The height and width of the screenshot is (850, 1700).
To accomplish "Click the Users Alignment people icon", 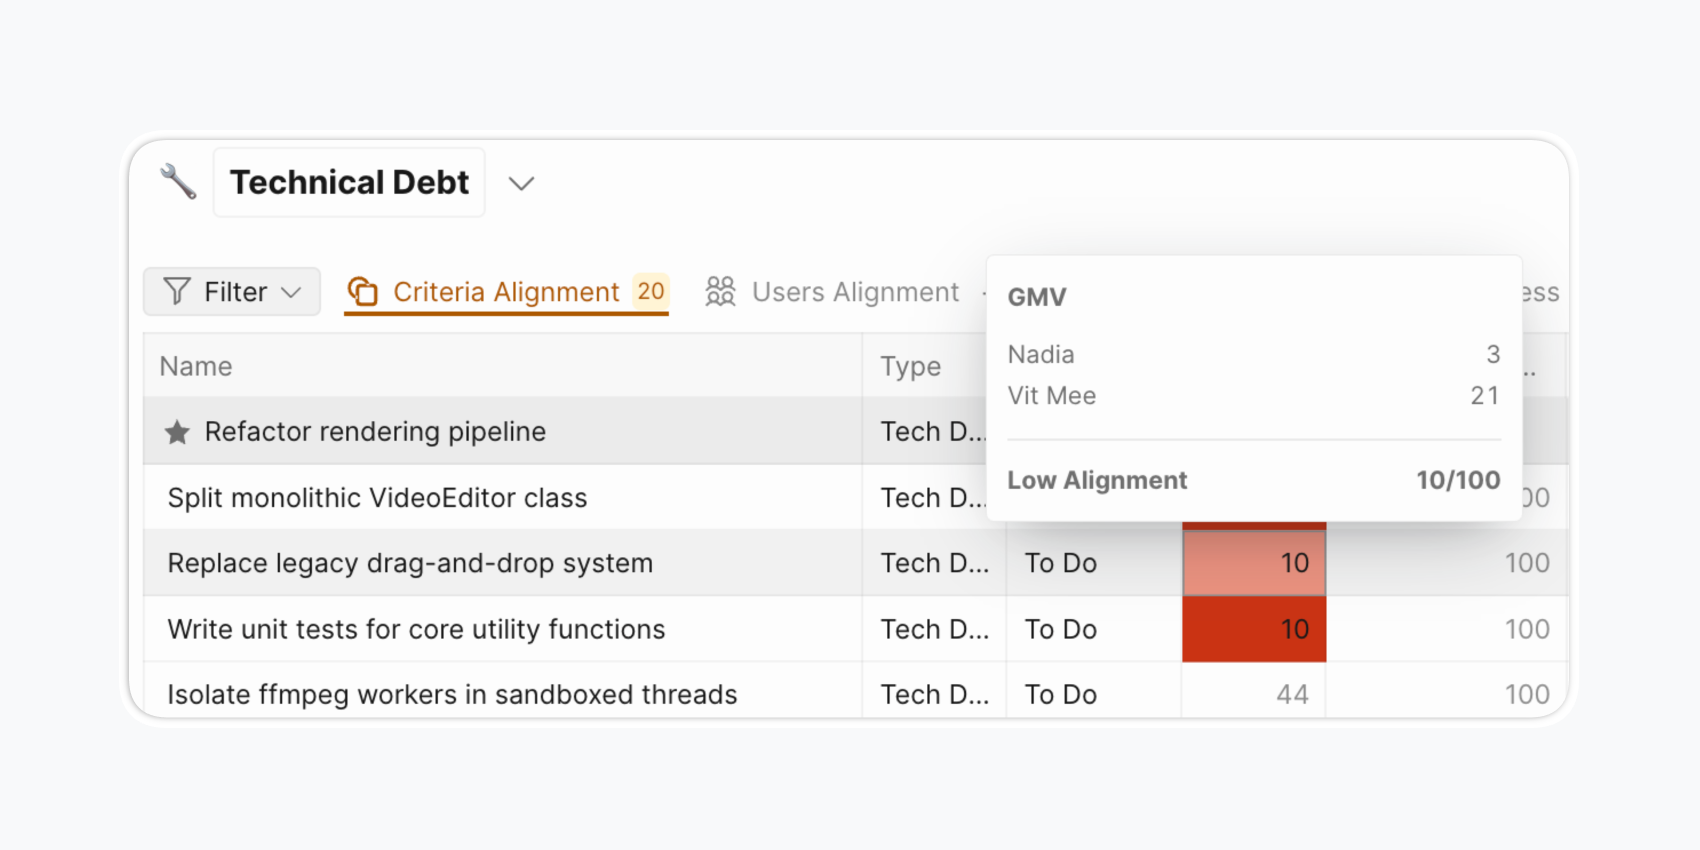I will tap(720, 291).
